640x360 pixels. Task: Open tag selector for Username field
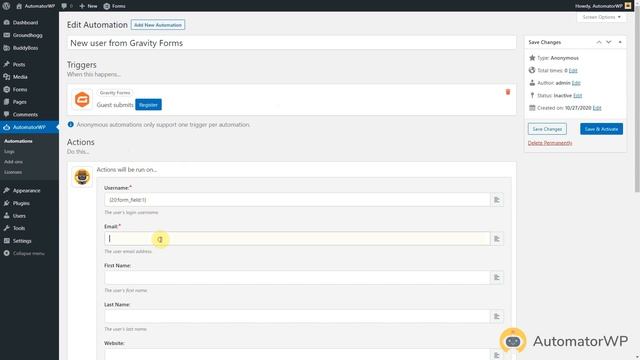click(497, 200)
